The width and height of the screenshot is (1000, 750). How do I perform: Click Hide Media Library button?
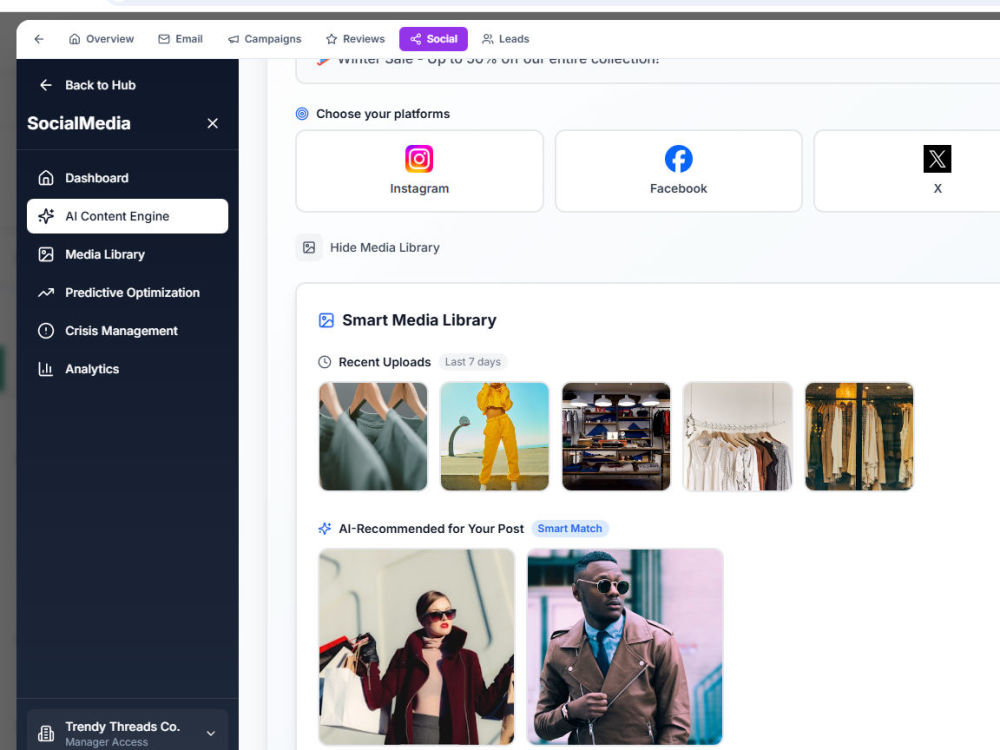[369, 247]
